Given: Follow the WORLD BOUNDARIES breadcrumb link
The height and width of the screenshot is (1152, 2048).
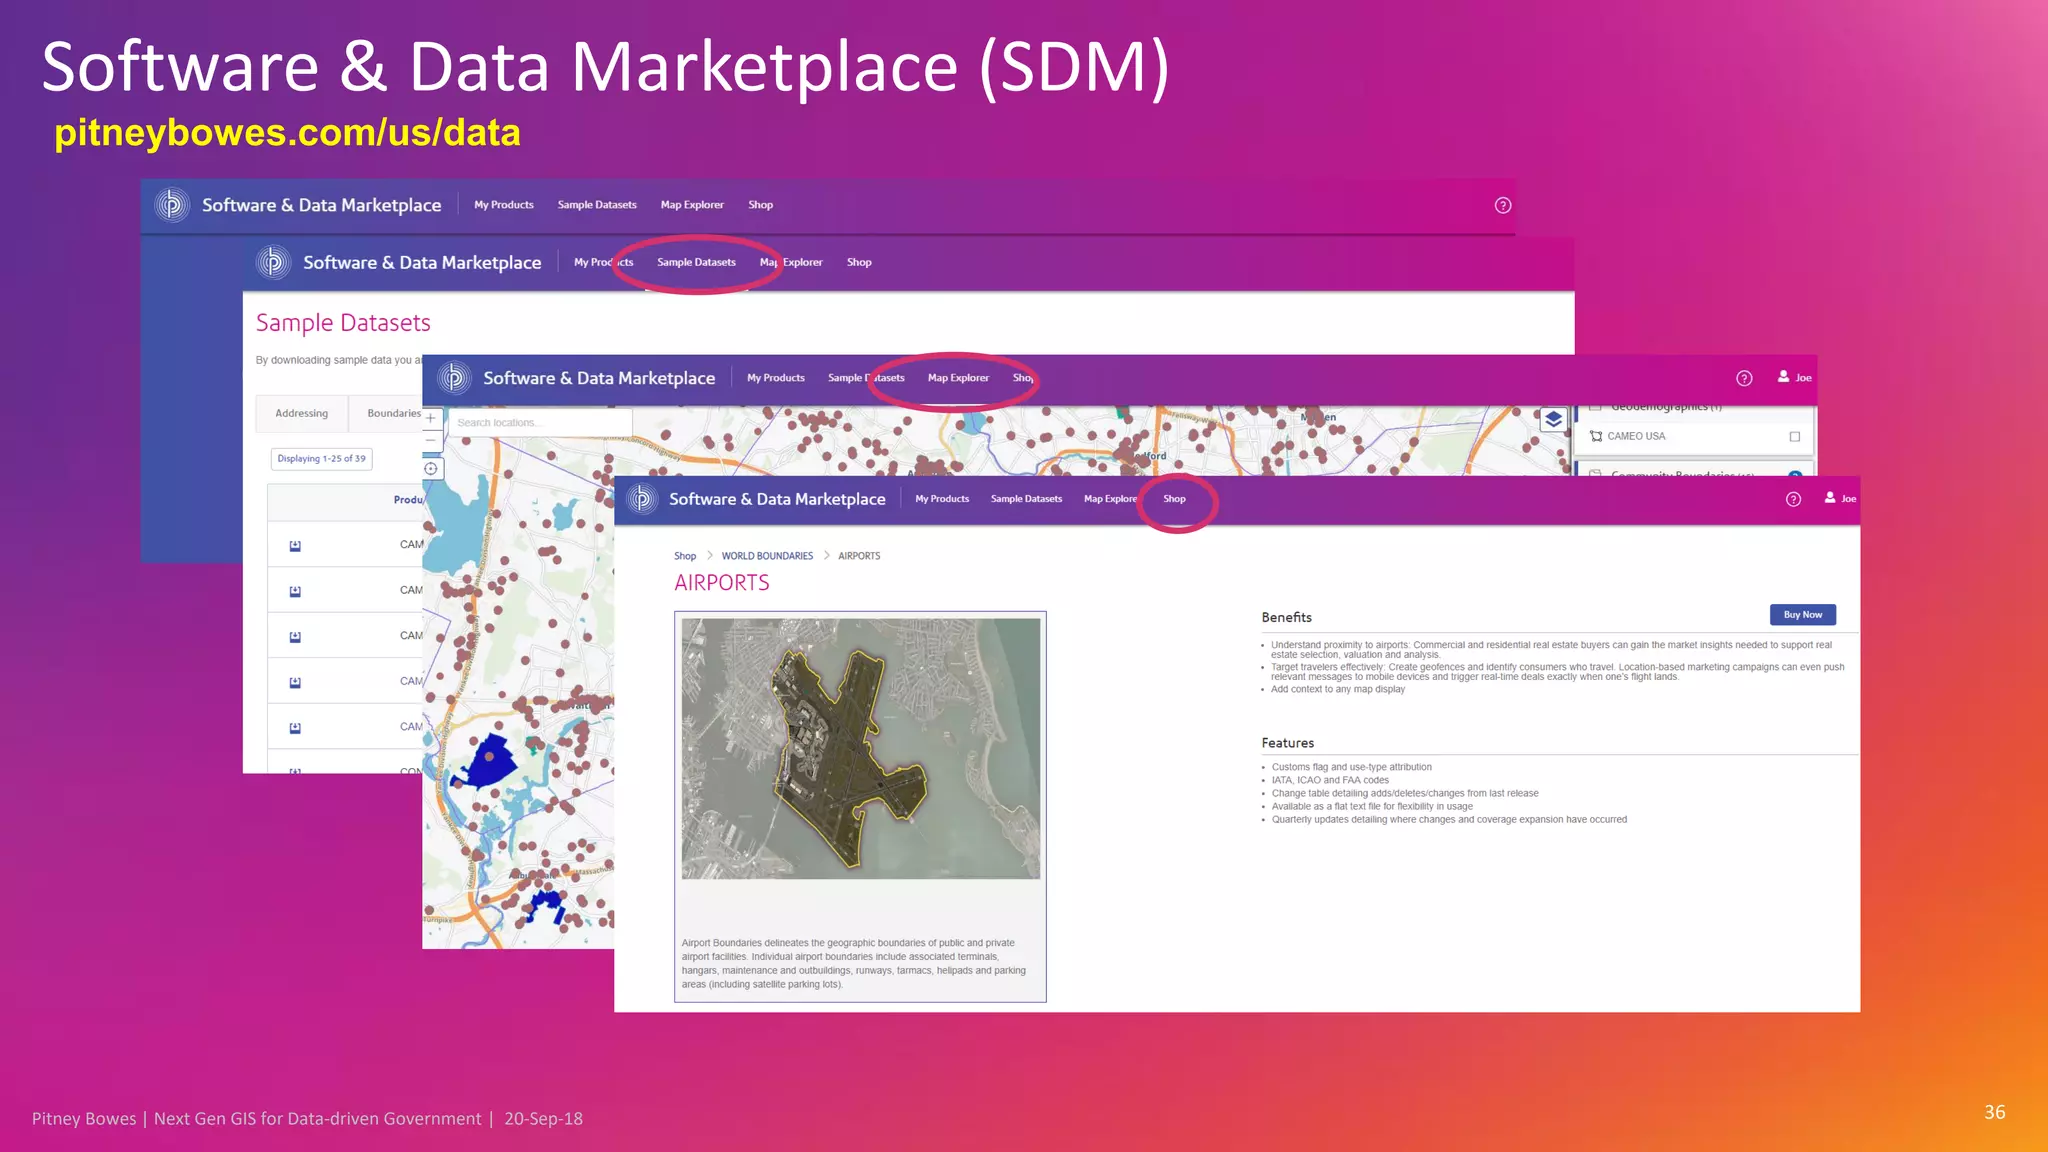Looking at the screenshot, I should [767, 556].
